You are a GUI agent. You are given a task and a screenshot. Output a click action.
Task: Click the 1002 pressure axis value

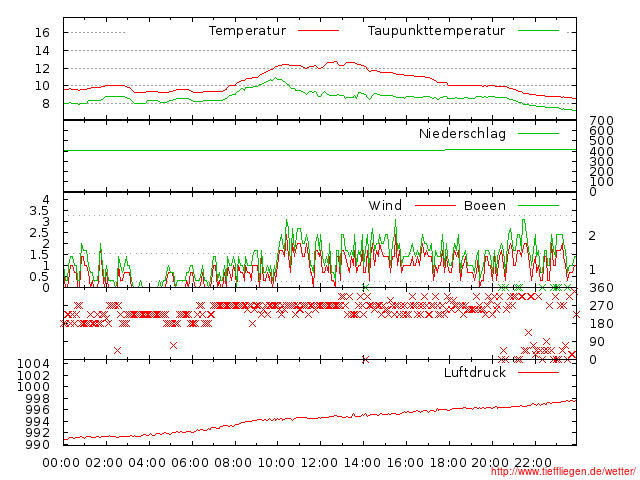[33, 375]
